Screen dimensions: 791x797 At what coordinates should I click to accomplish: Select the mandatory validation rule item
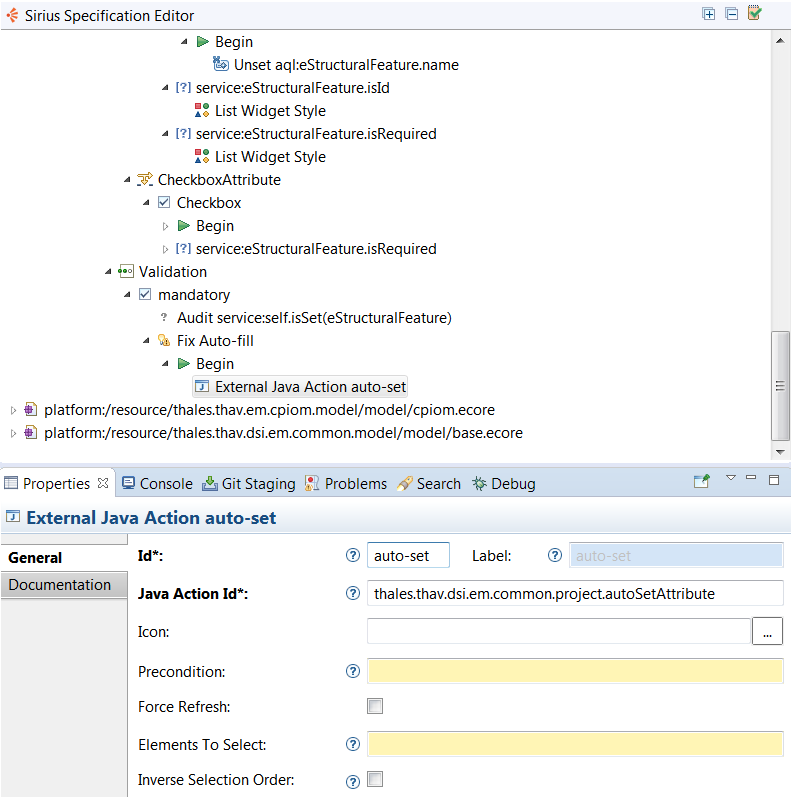[194, 295]
